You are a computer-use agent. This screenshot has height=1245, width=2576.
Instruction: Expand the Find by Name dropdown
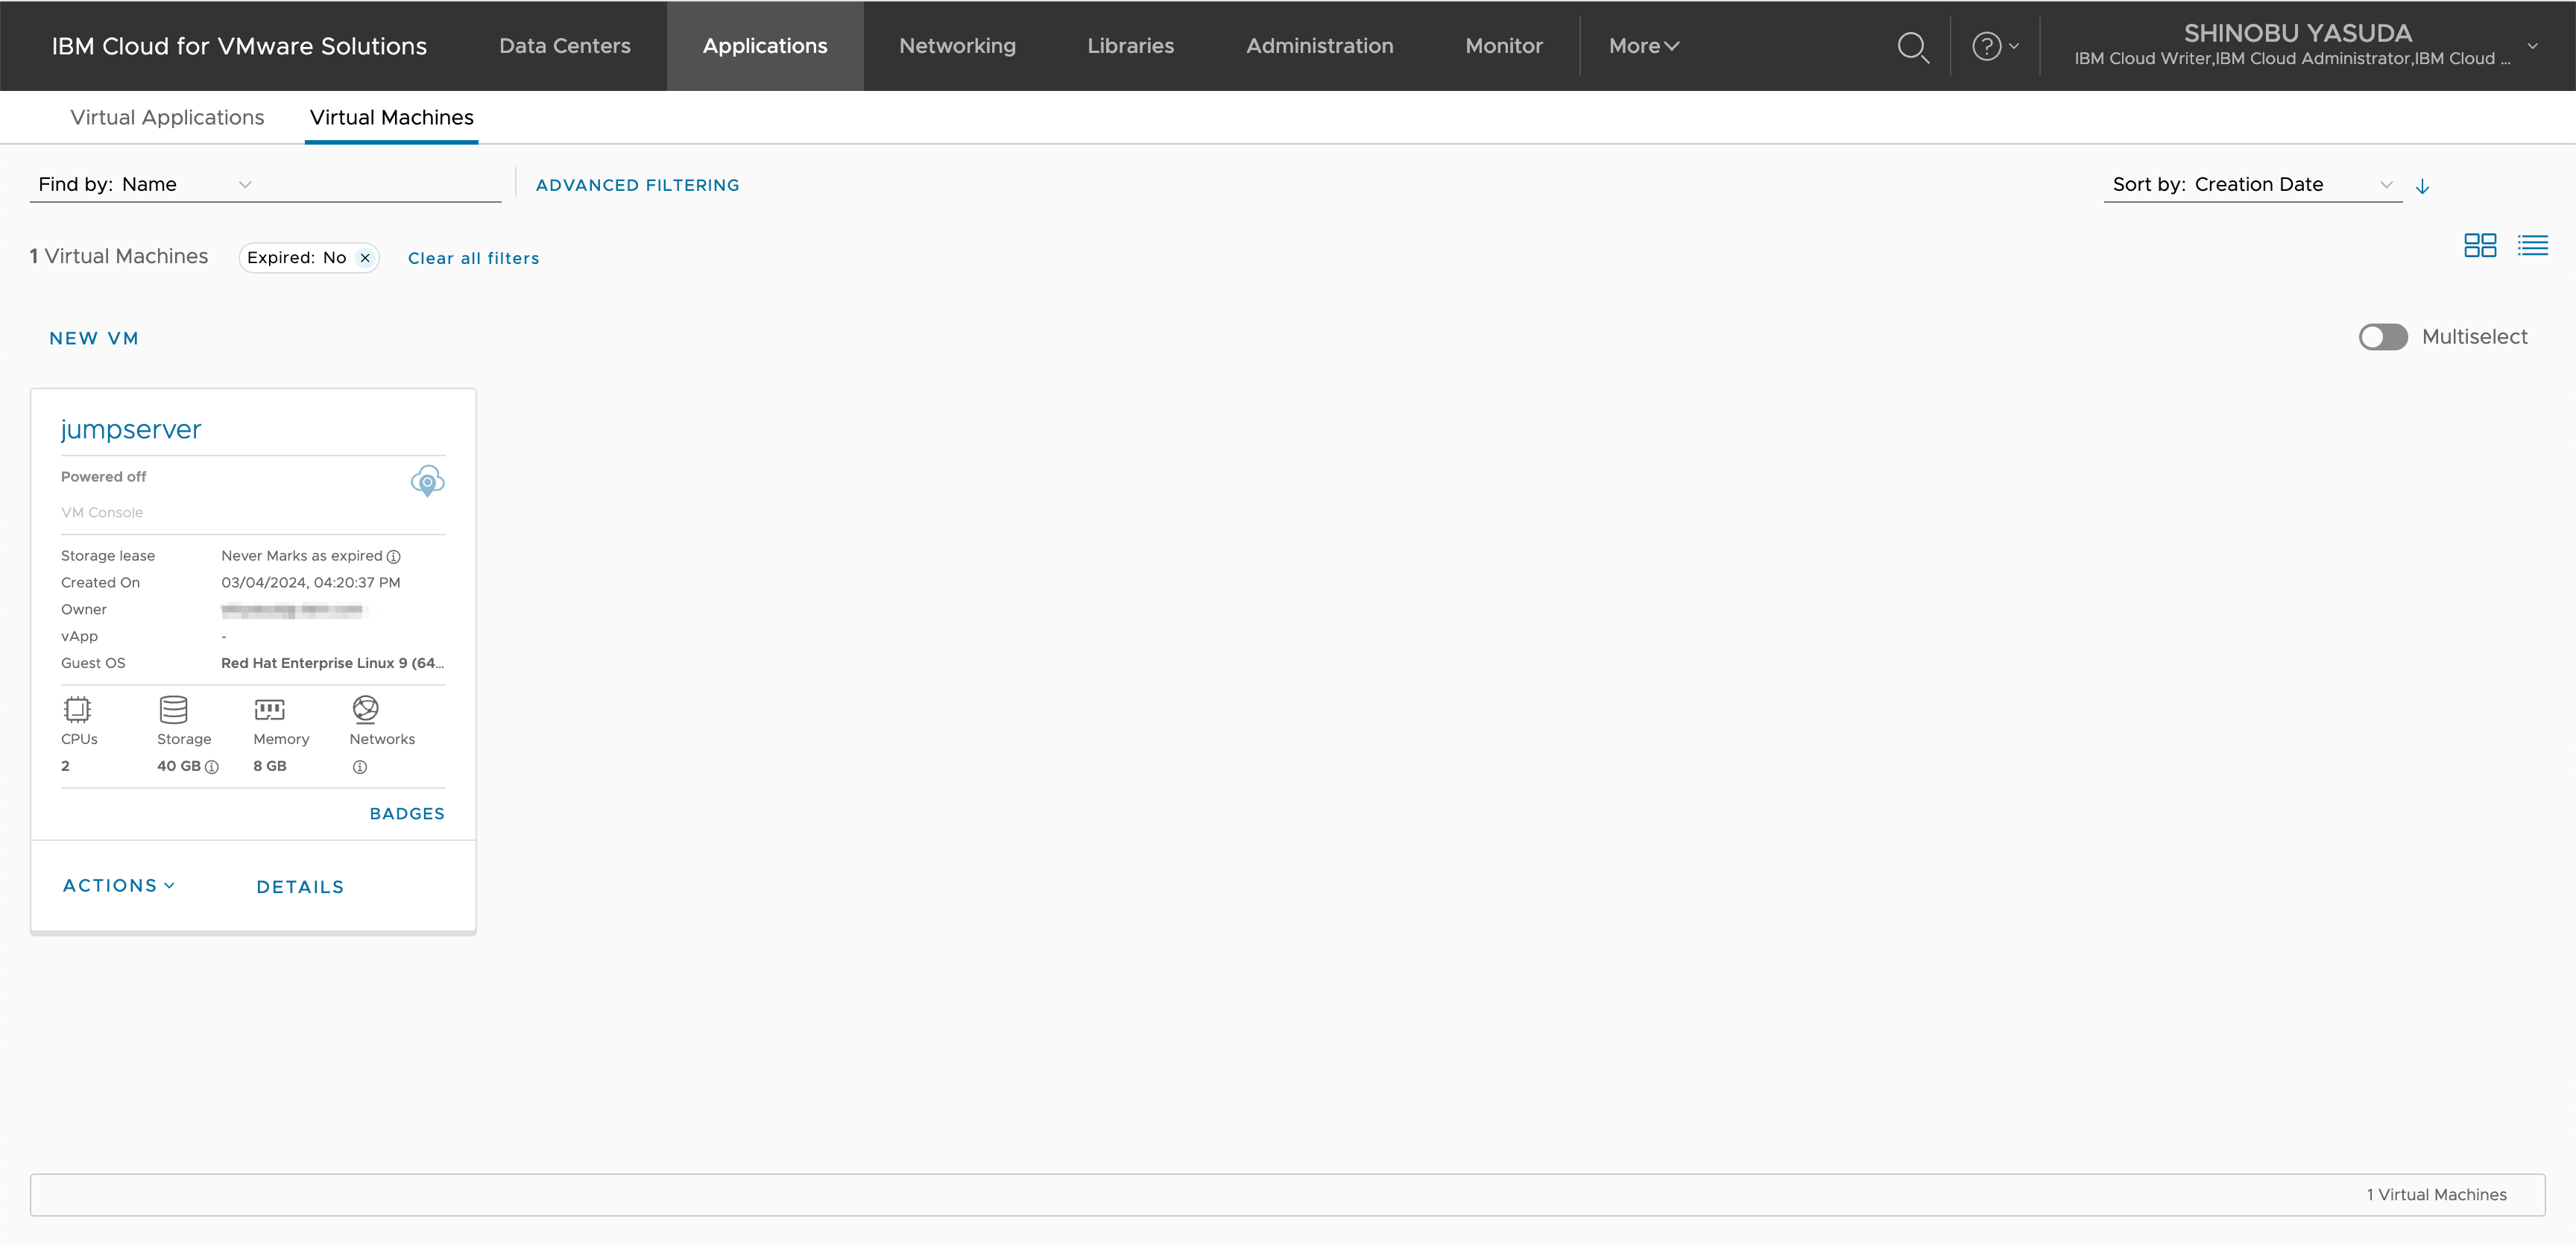[x=243, y=185]
